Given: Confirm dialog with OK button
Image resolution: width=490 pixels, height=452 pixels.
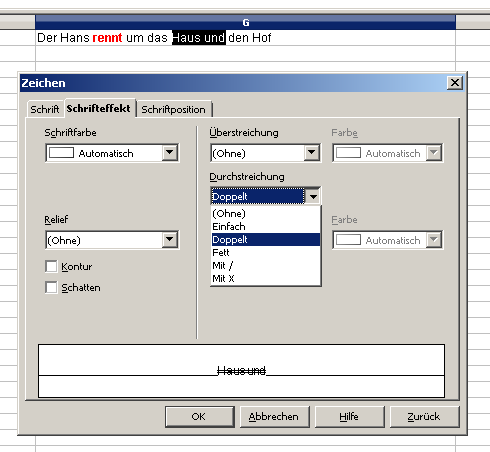Looking at the screenshot, I should pos(200,416).
